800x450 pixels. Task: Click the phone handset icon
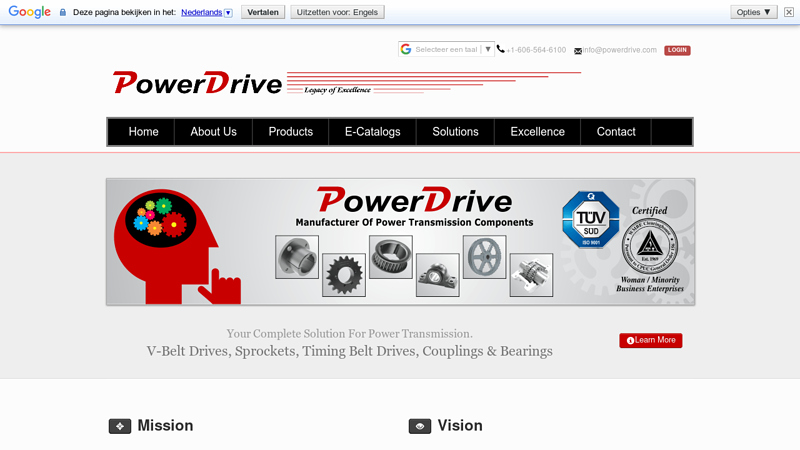501,49
